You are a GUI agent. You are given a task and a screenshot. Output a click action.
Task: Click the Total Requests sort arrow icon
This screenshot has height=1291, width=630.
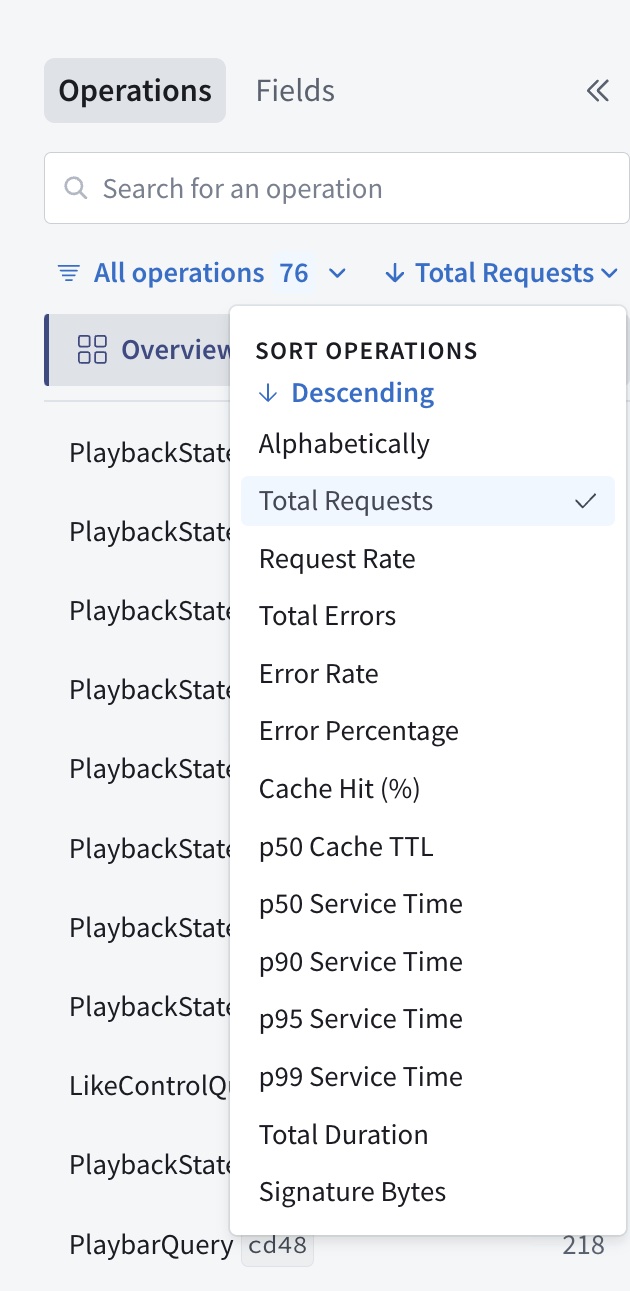pyautogui.click(x=395, y=273)
